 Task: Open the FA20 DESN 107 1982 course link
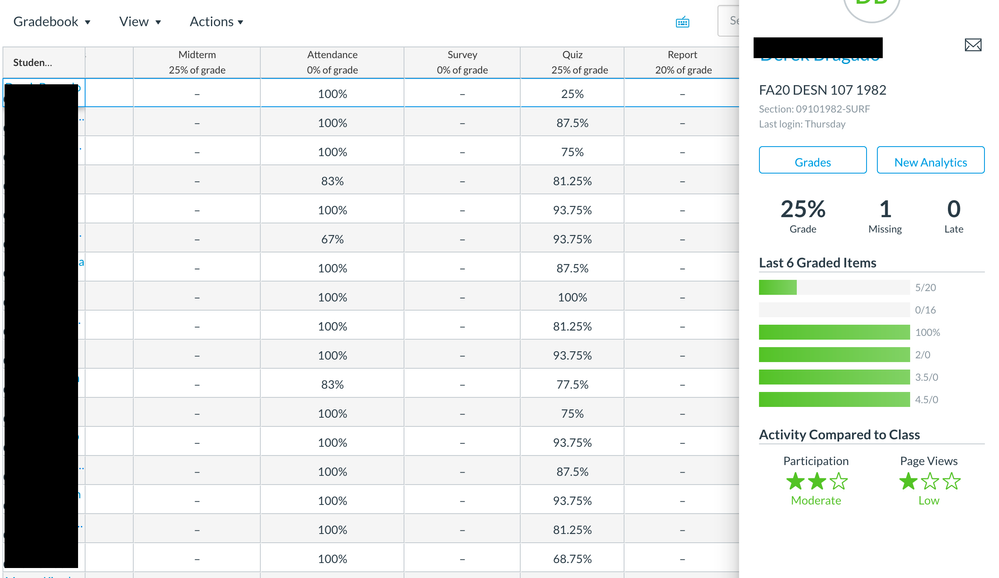[822, 90]
